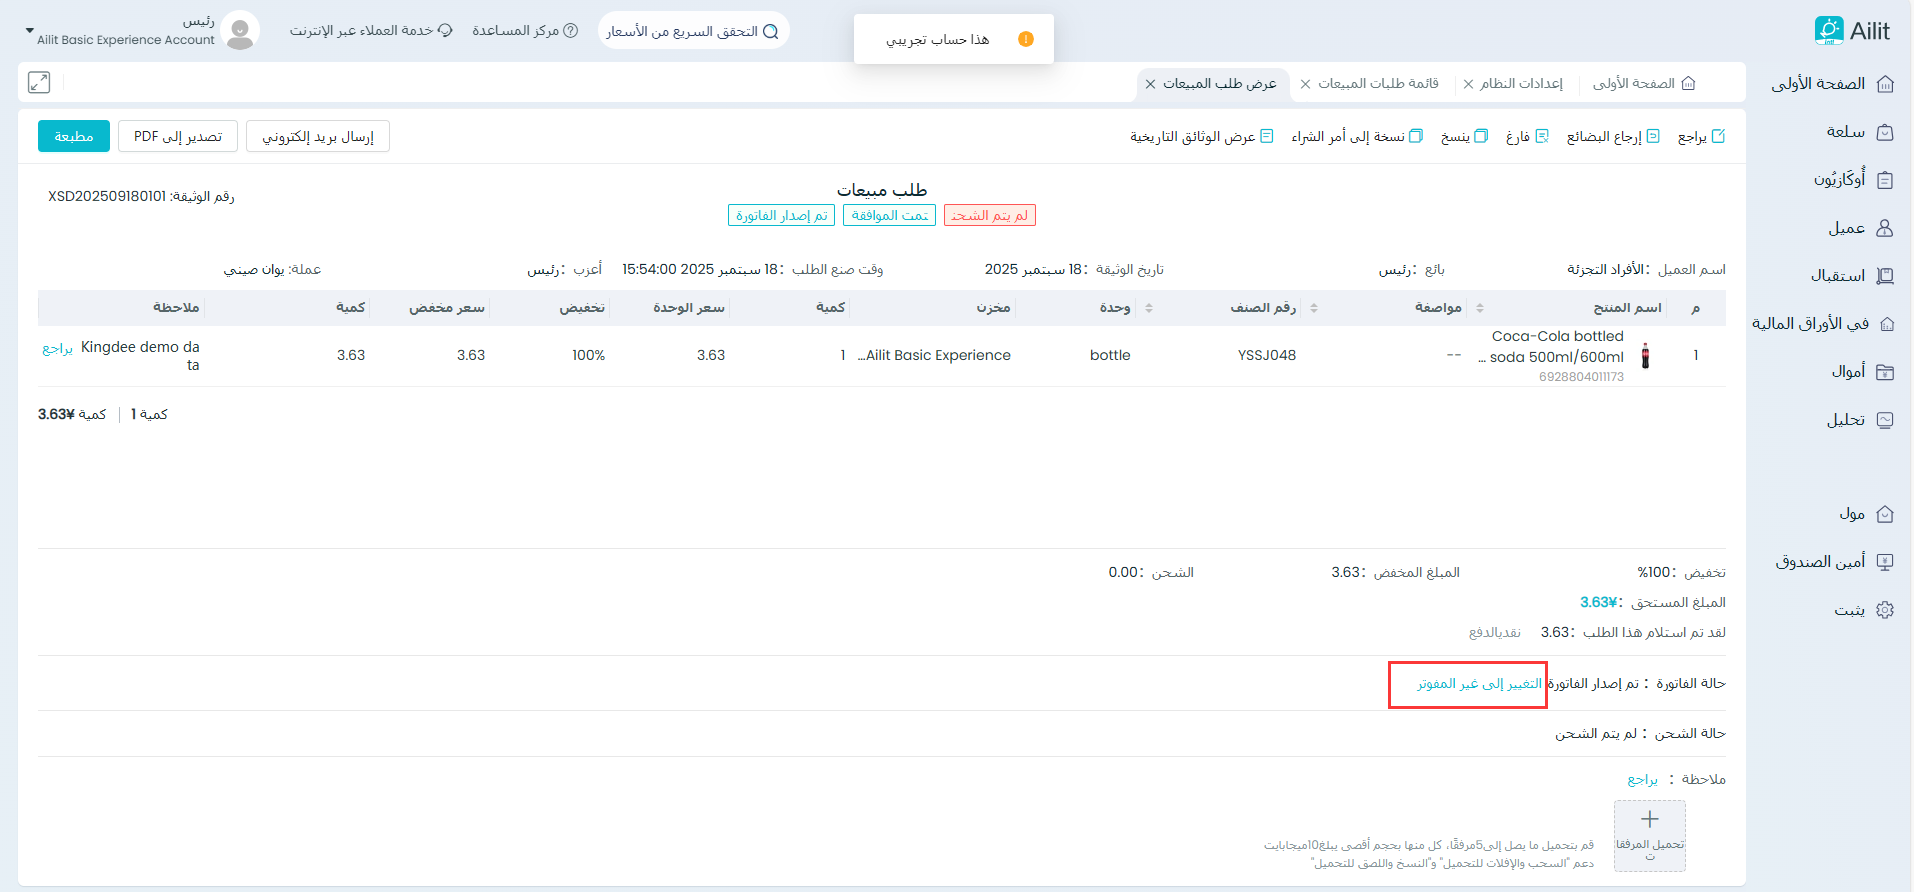Image resolution: width=1914 pixels, height=892 pixels.
Task: Click export to PDF (تصدير إلى PDF) button
Action: pyautogui.click(x=178, y=136)
